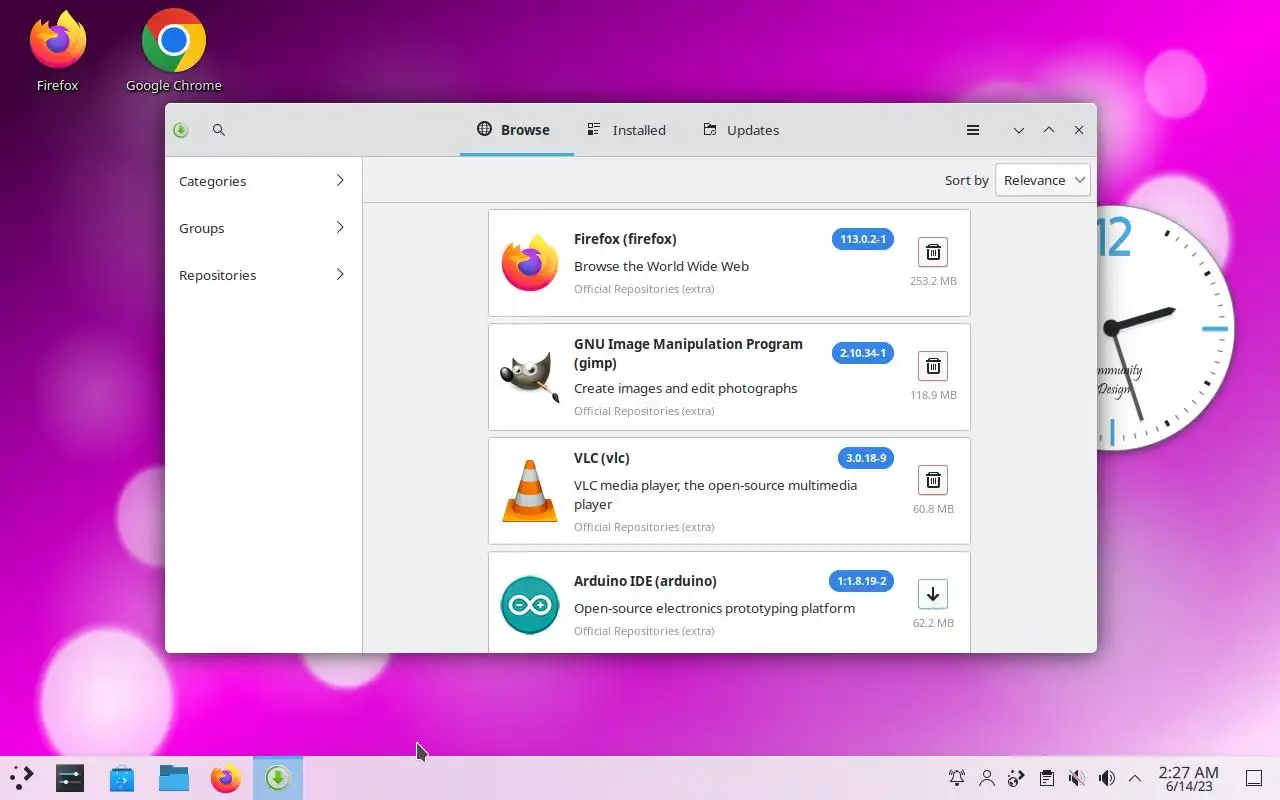Click GIMP version badge 2.10.34-1
The height and width of the screenshot is (800, 1280).
863,353
